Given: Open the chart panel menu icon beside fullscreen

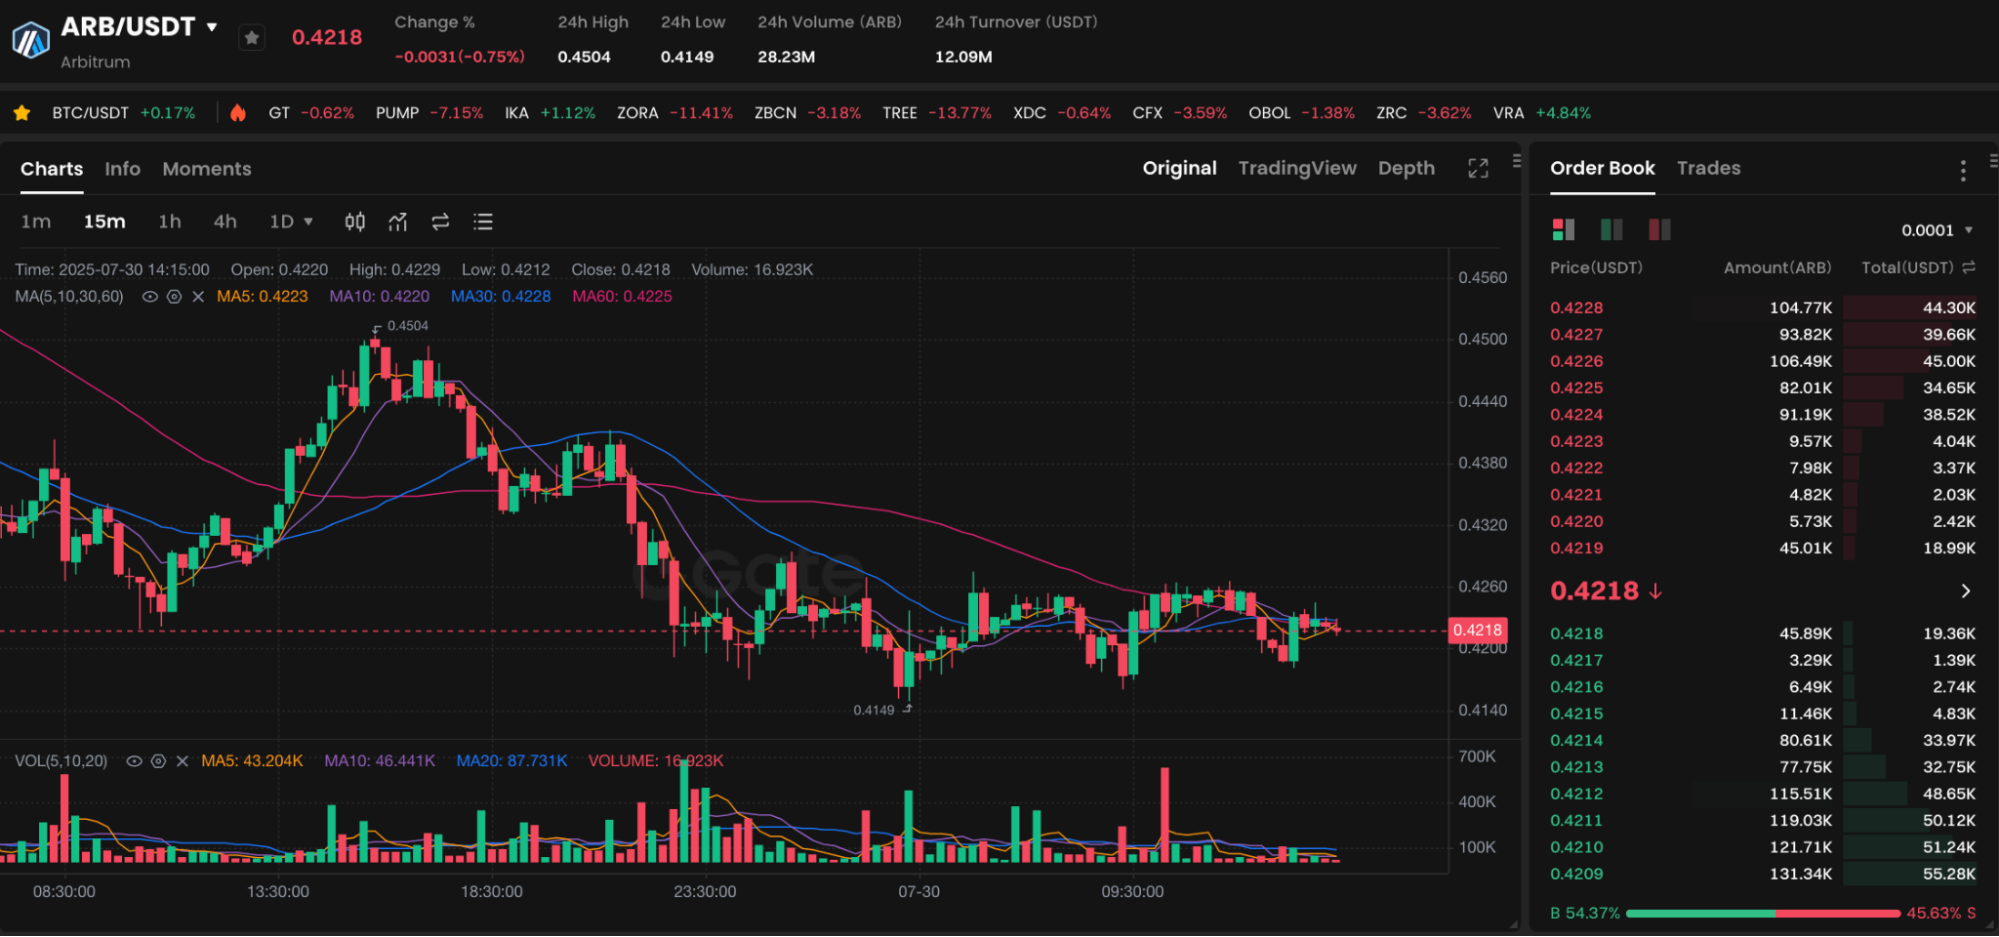Looking at the screenshot, I should coord(1516,161).
